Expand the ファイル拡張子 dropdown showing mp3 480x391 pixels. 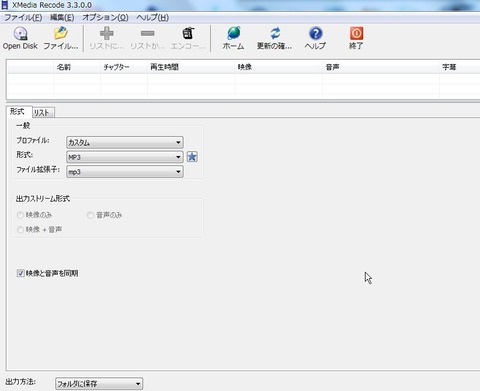click(x=125, y=172)
